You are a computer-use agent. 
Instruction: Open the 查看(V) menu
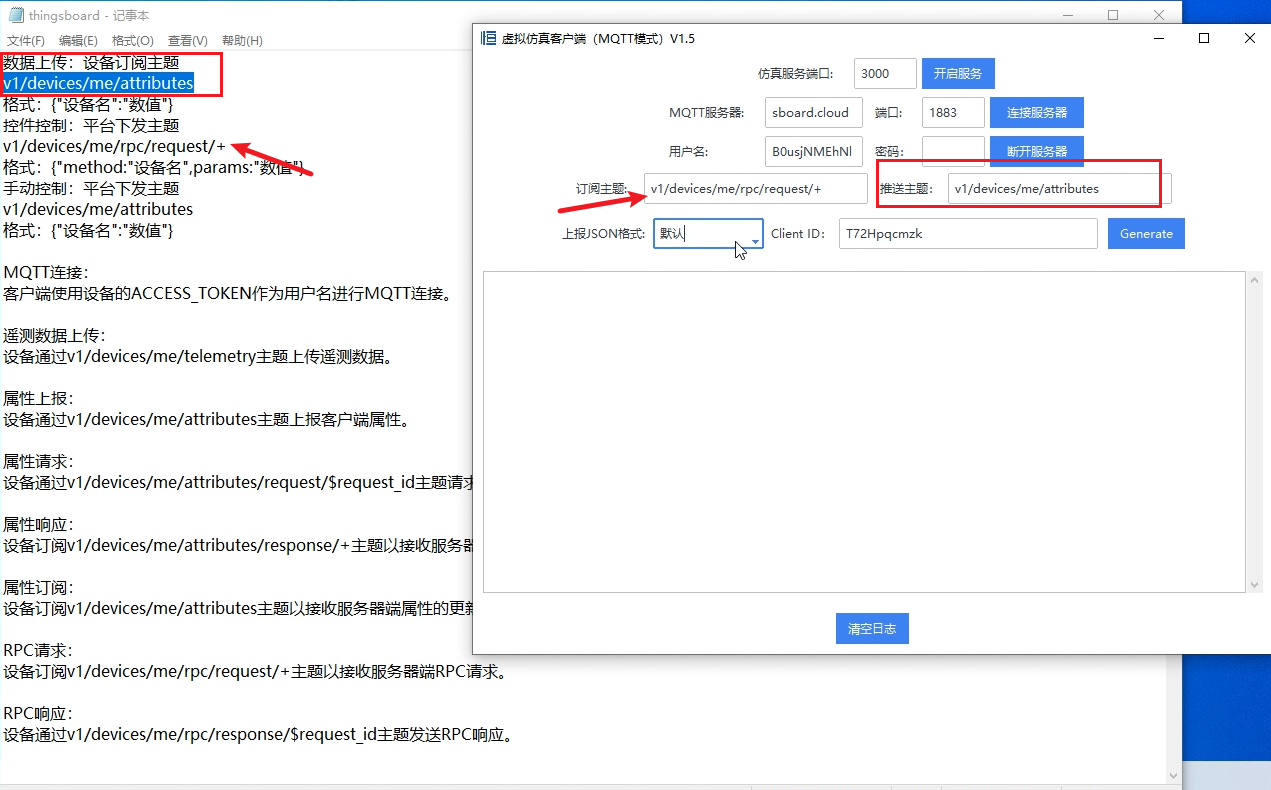pyautogui.click(x=187, y=40)
